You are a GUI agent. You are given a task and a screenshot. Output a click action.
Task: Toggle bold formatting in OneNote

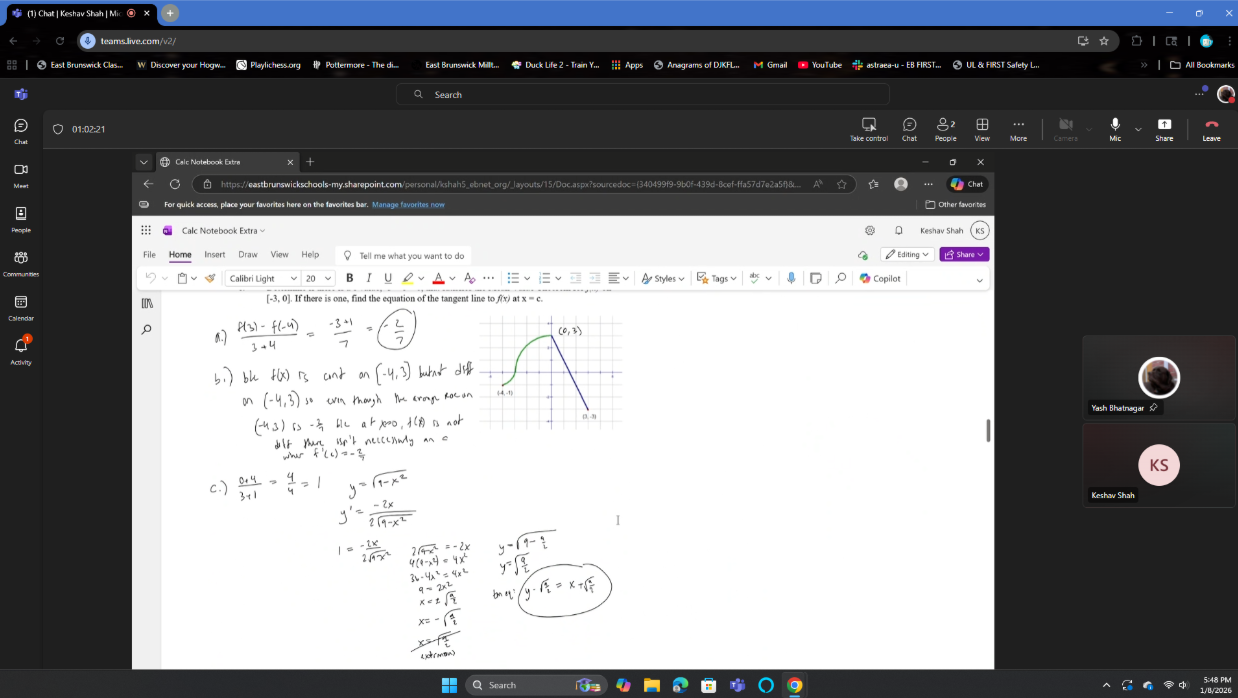[x=349, y=278]
